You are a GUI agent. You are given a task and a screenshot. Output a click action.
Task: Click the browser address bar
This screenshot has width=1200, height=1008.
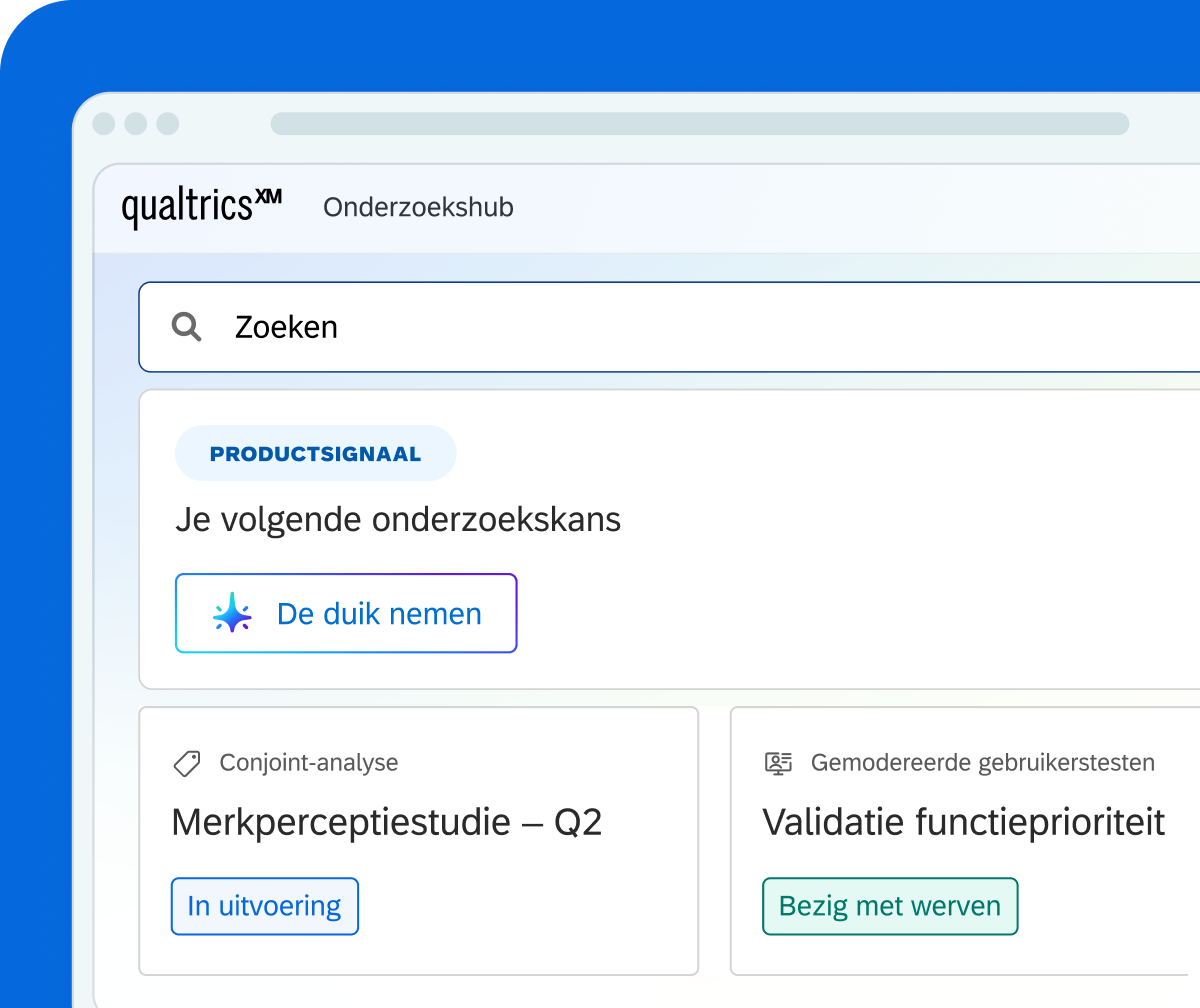(x=700, y=124)
